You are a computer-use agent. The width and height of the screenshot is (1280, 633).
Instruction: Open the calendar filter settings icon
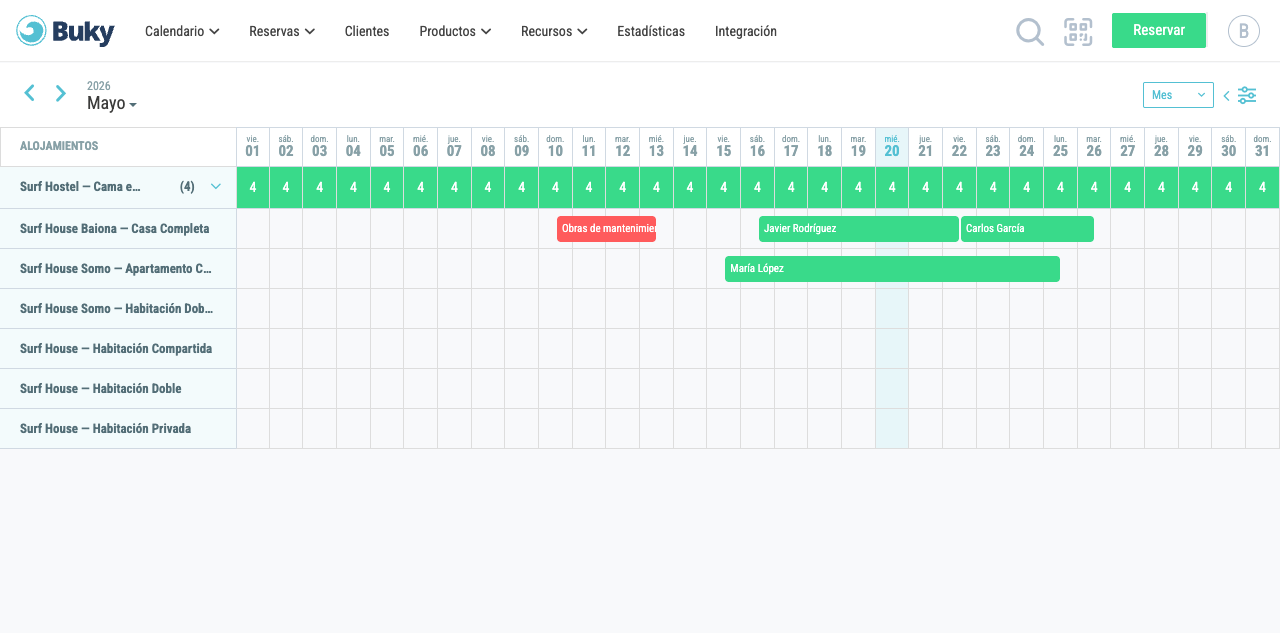pos(1247,95)
